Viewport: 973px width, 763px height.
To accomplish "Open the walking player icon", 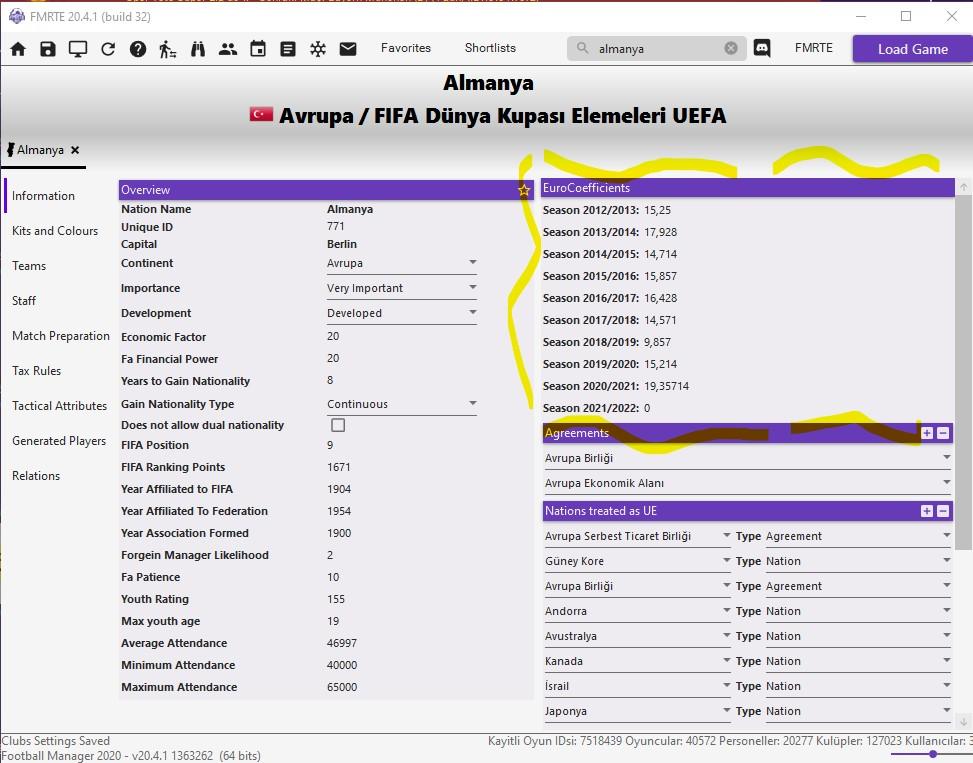I will [x=168, y=49].
